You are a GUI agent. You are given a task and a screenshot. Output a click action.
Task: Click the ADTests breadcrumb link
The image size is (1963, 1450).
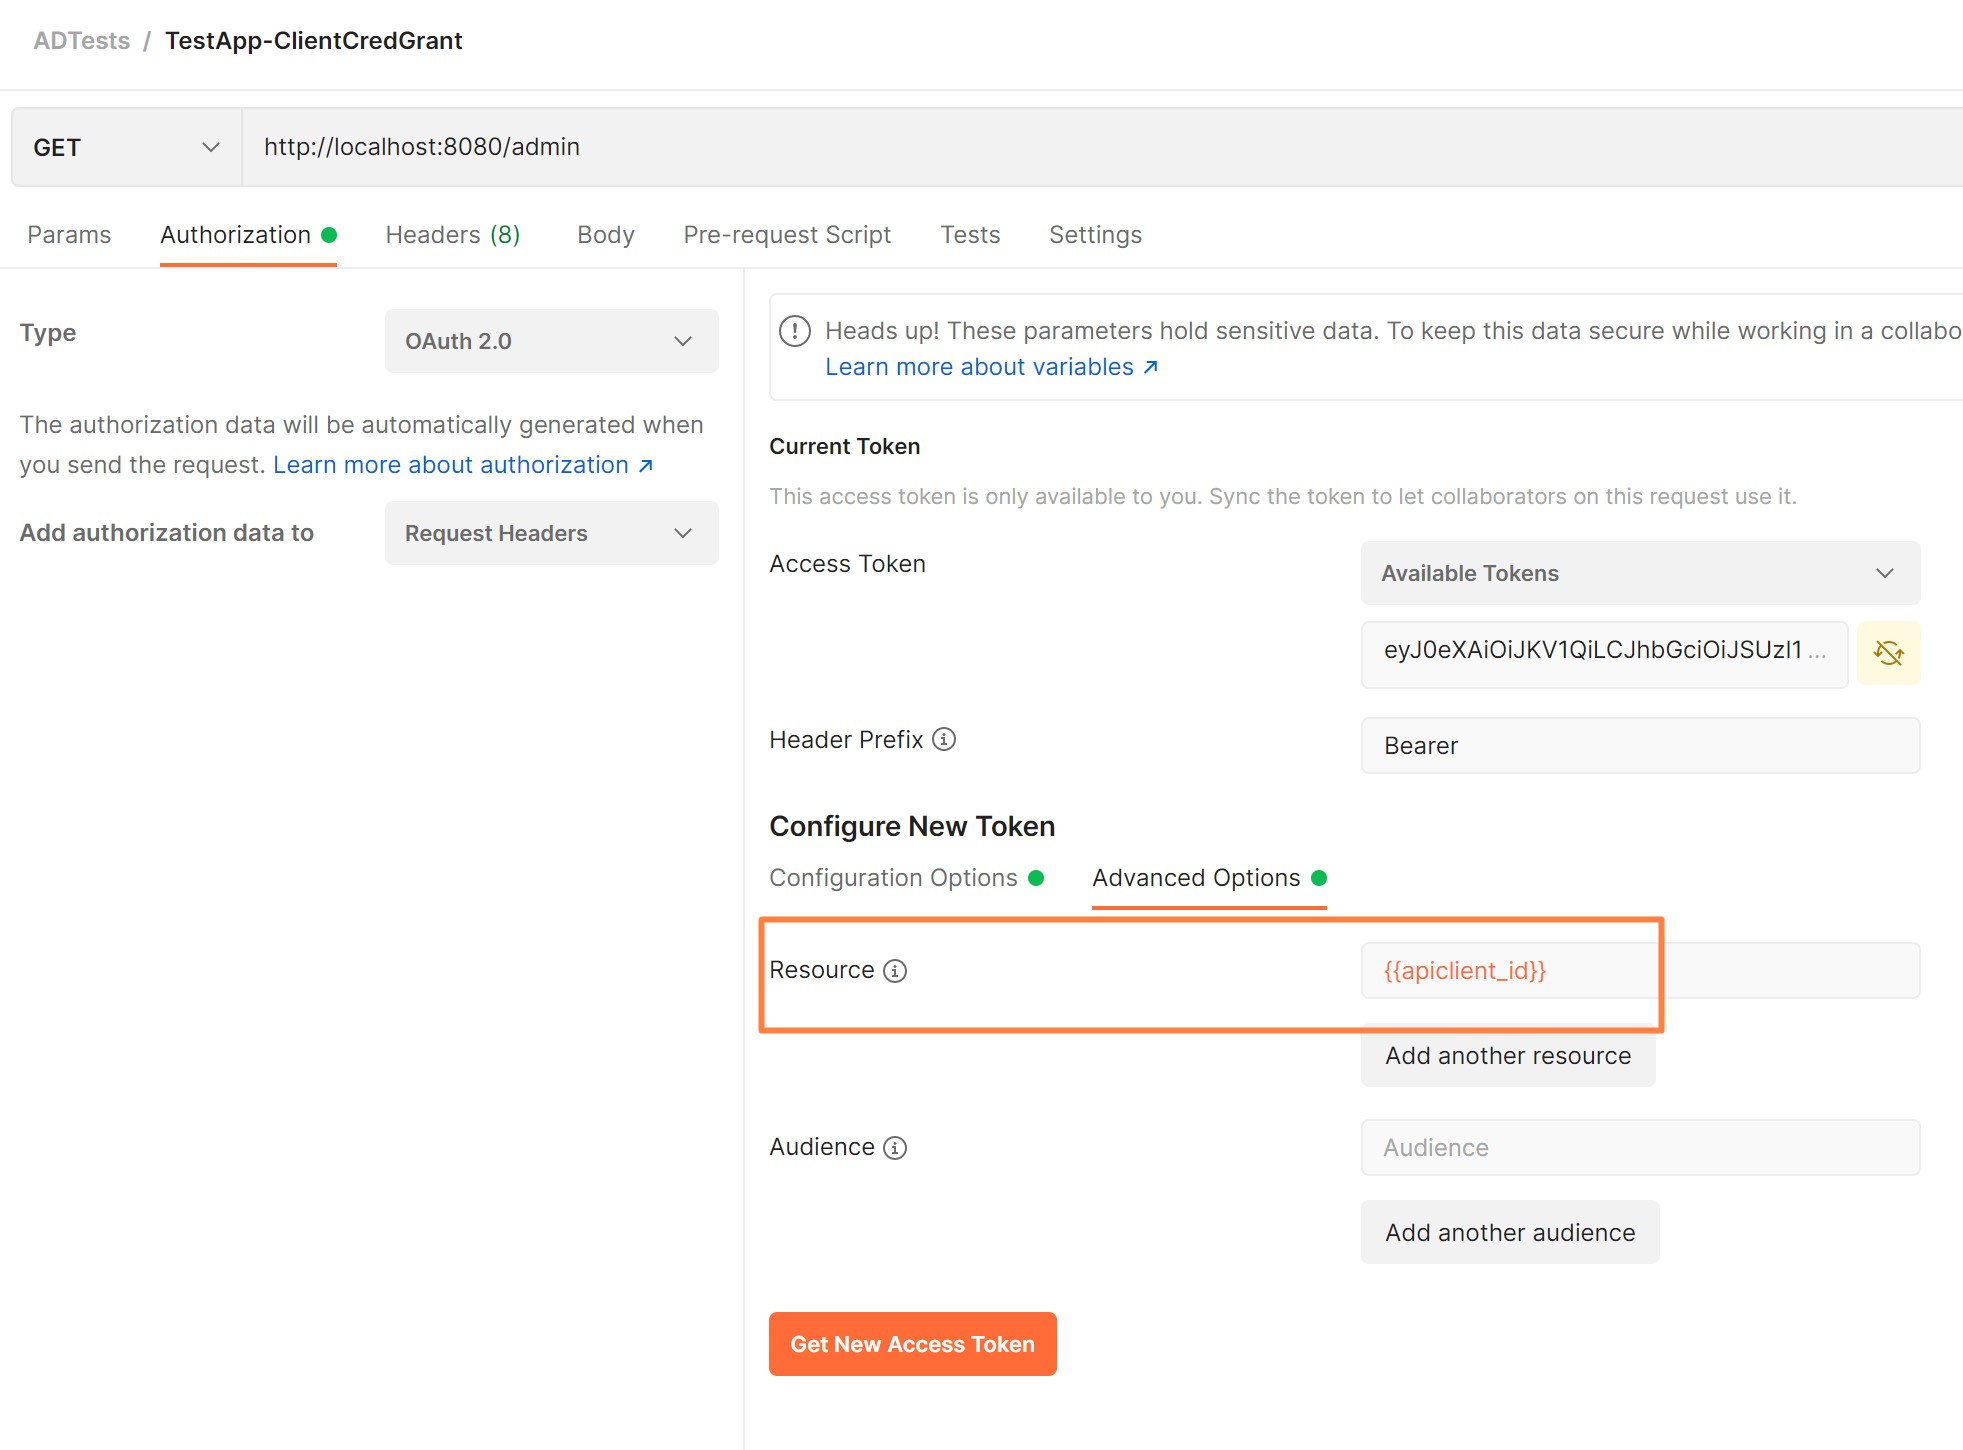point(82,41)
